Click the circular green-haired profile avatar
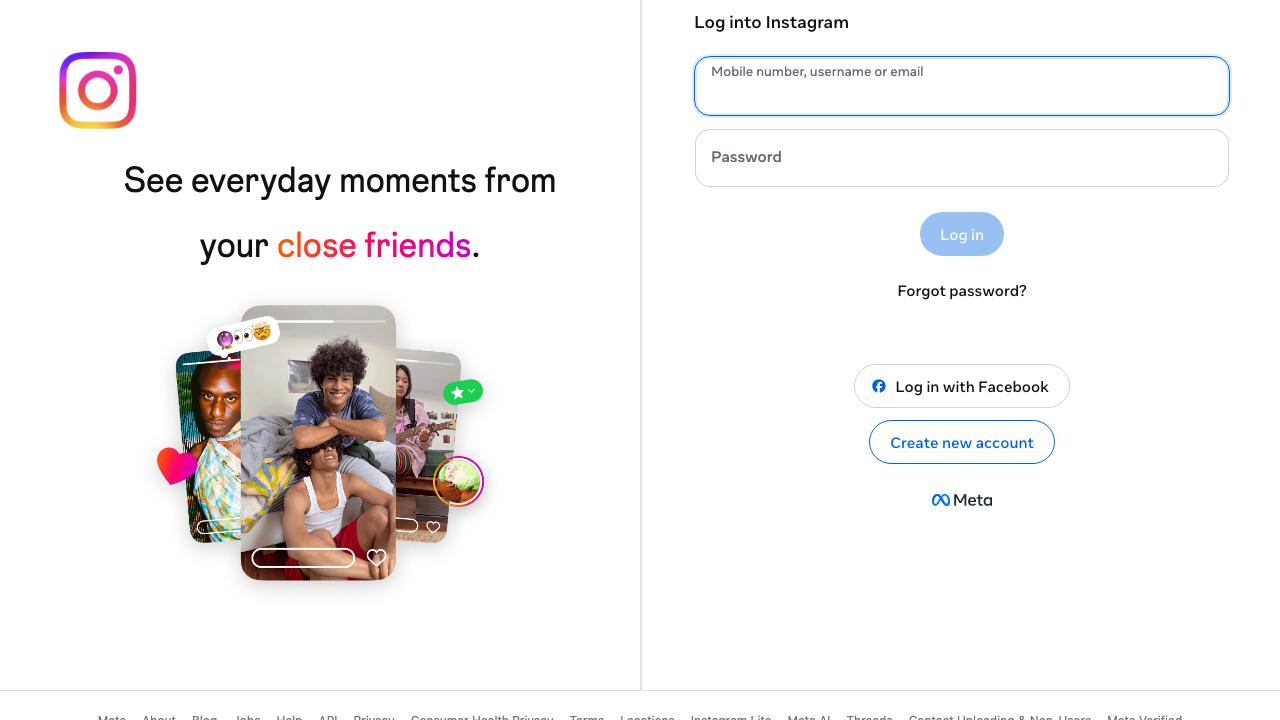Screen dimensions: 1280x720 coord(459,482)
